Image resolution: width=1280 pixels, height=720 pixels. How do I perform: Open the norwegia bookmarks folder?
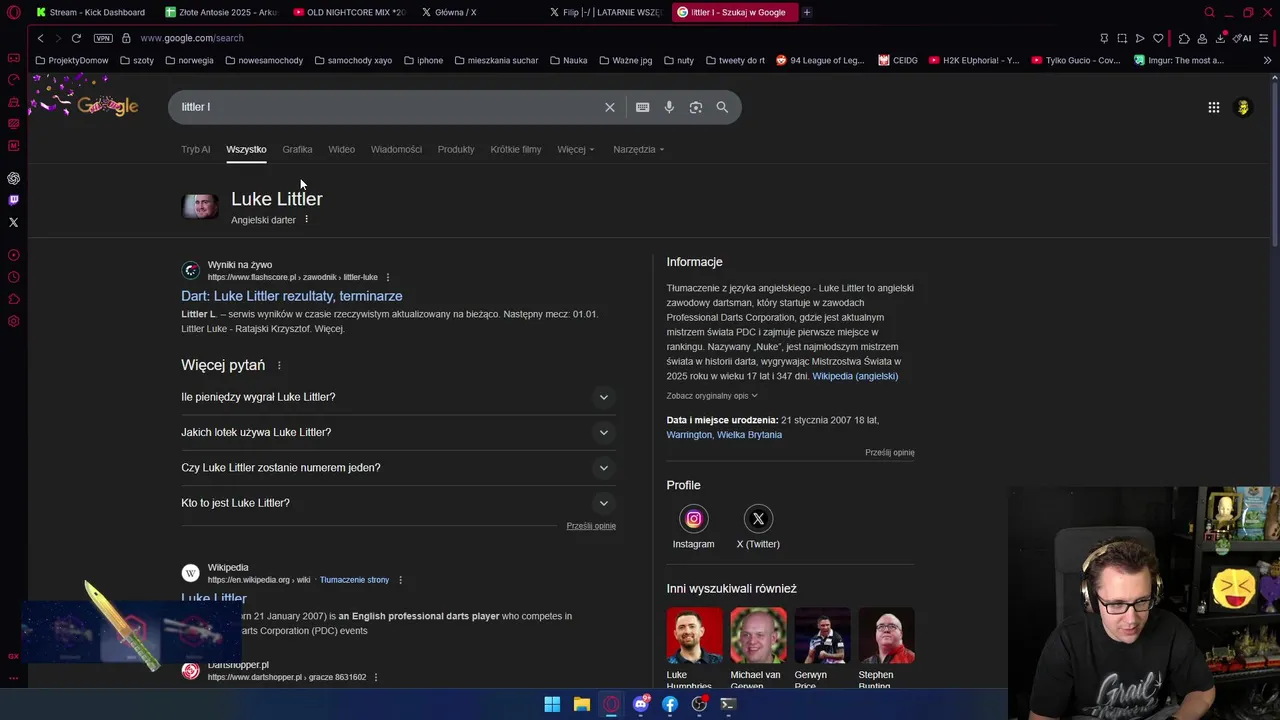(x=189, y=60)
